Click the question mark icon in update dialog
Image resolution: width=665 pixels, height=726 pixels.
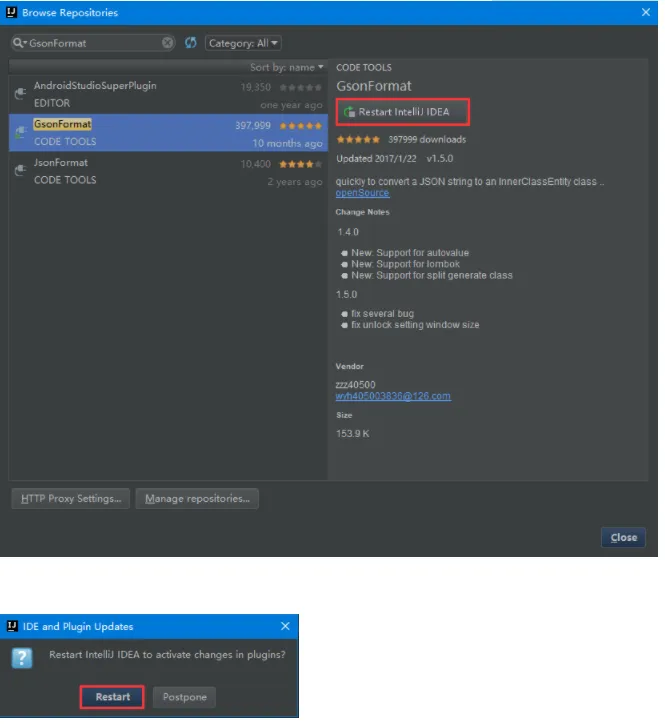click(22, 658)
